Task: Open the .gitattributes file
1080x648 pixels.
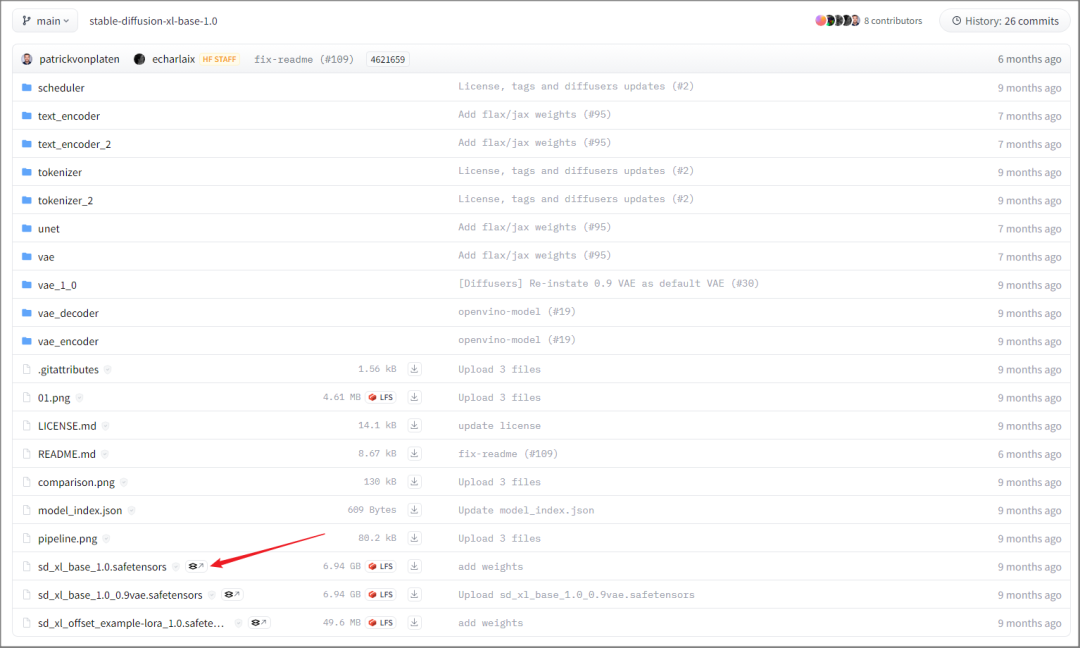Action: click(68, 370)
